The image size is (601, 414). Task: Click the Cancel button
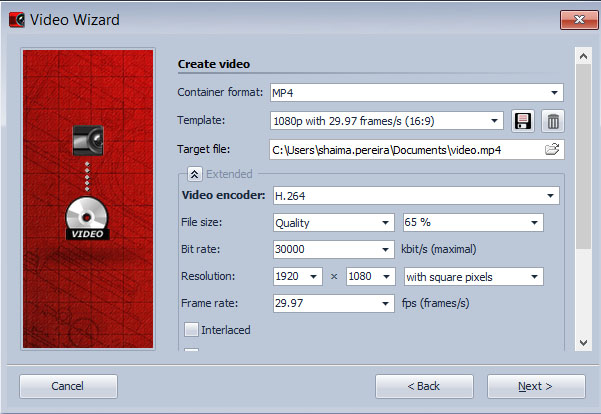click(68, 386)
